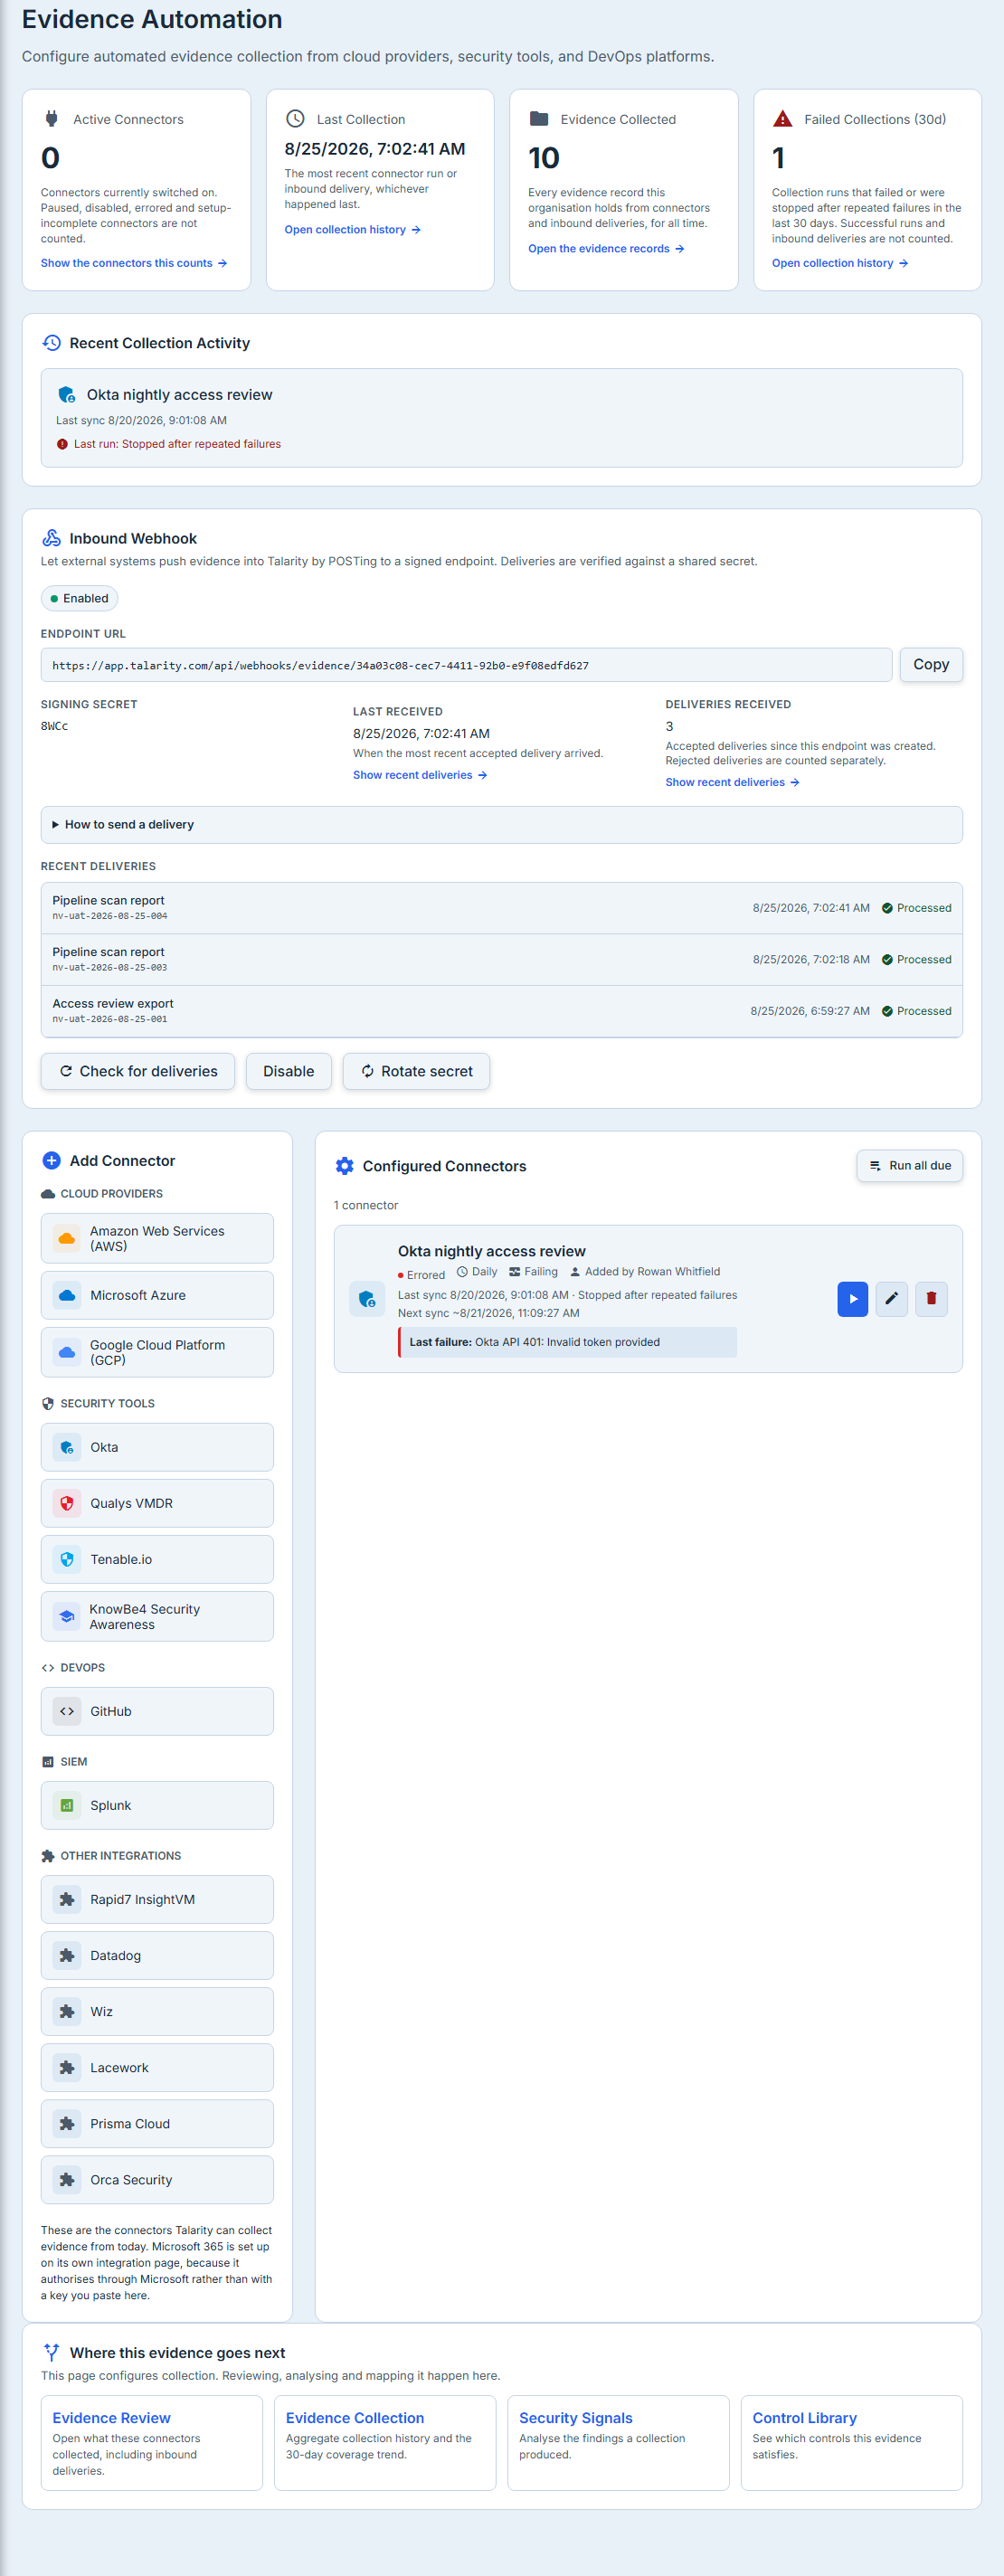Click the Okta icon in configured connector card
The image size is (1004, 2576).
(x=366, y=1299)
